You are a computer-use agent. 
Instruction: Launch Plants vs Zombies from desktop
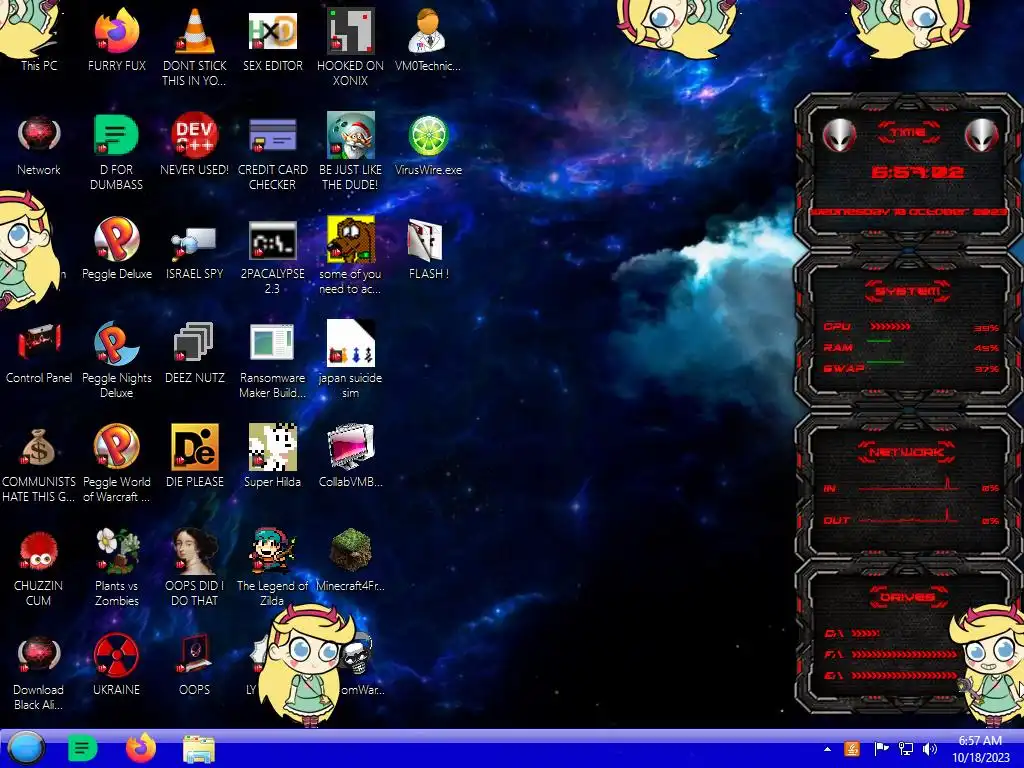click(x=116, y=567)
